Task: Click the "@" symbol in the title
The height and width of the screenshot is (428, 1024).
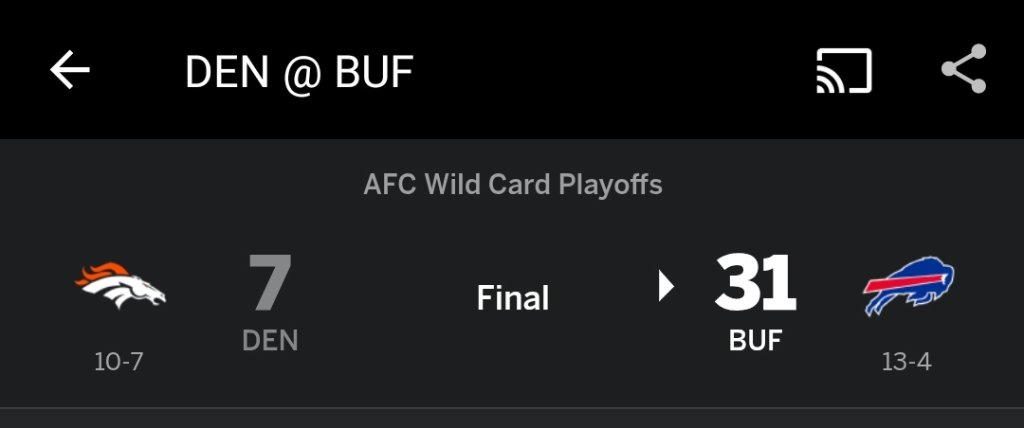Action: (298, 72)
